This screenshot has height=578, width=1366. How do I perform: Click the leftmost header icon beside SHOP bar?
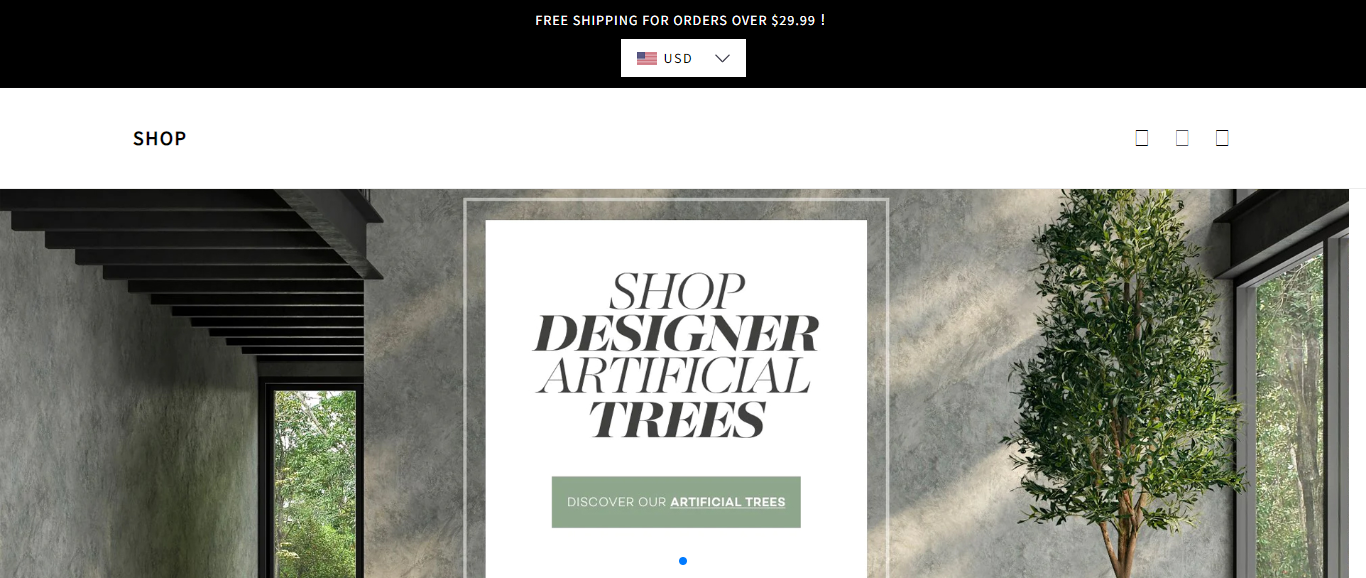[x=1142, y=138]
